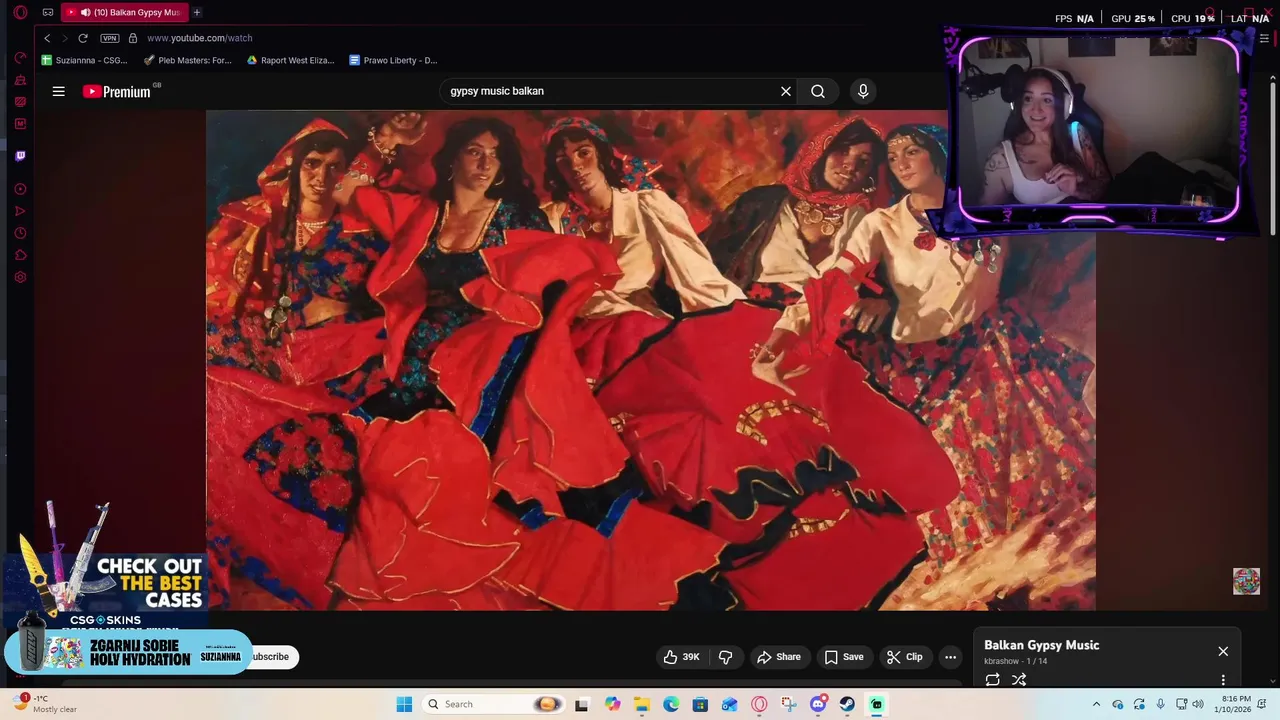The width and height of the screenshot is (1280, 720).
Task: Share the video
Action: [779, 657]
